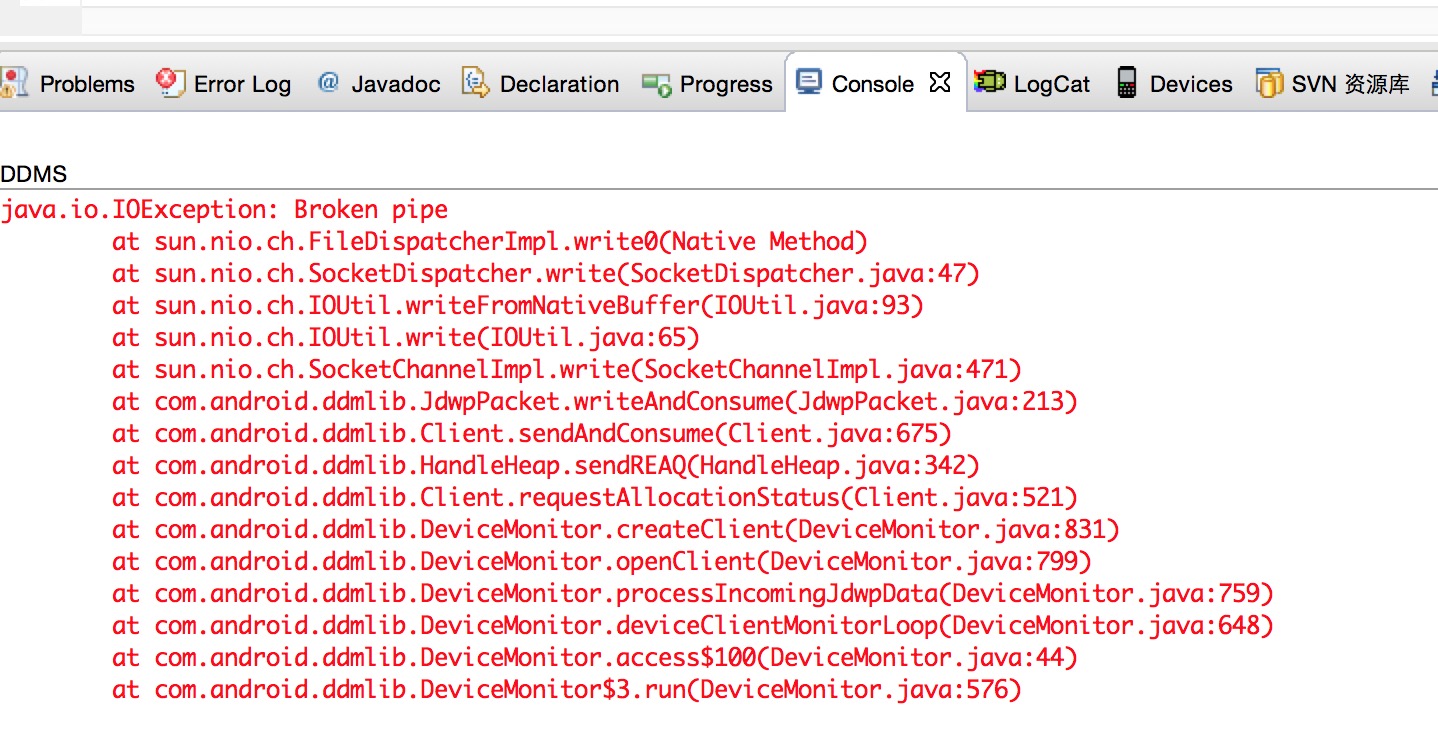Click the Declaration document icon
The height and width of the screenshot is (734, 1438).
pyautogui.click(x=475, y=83)
